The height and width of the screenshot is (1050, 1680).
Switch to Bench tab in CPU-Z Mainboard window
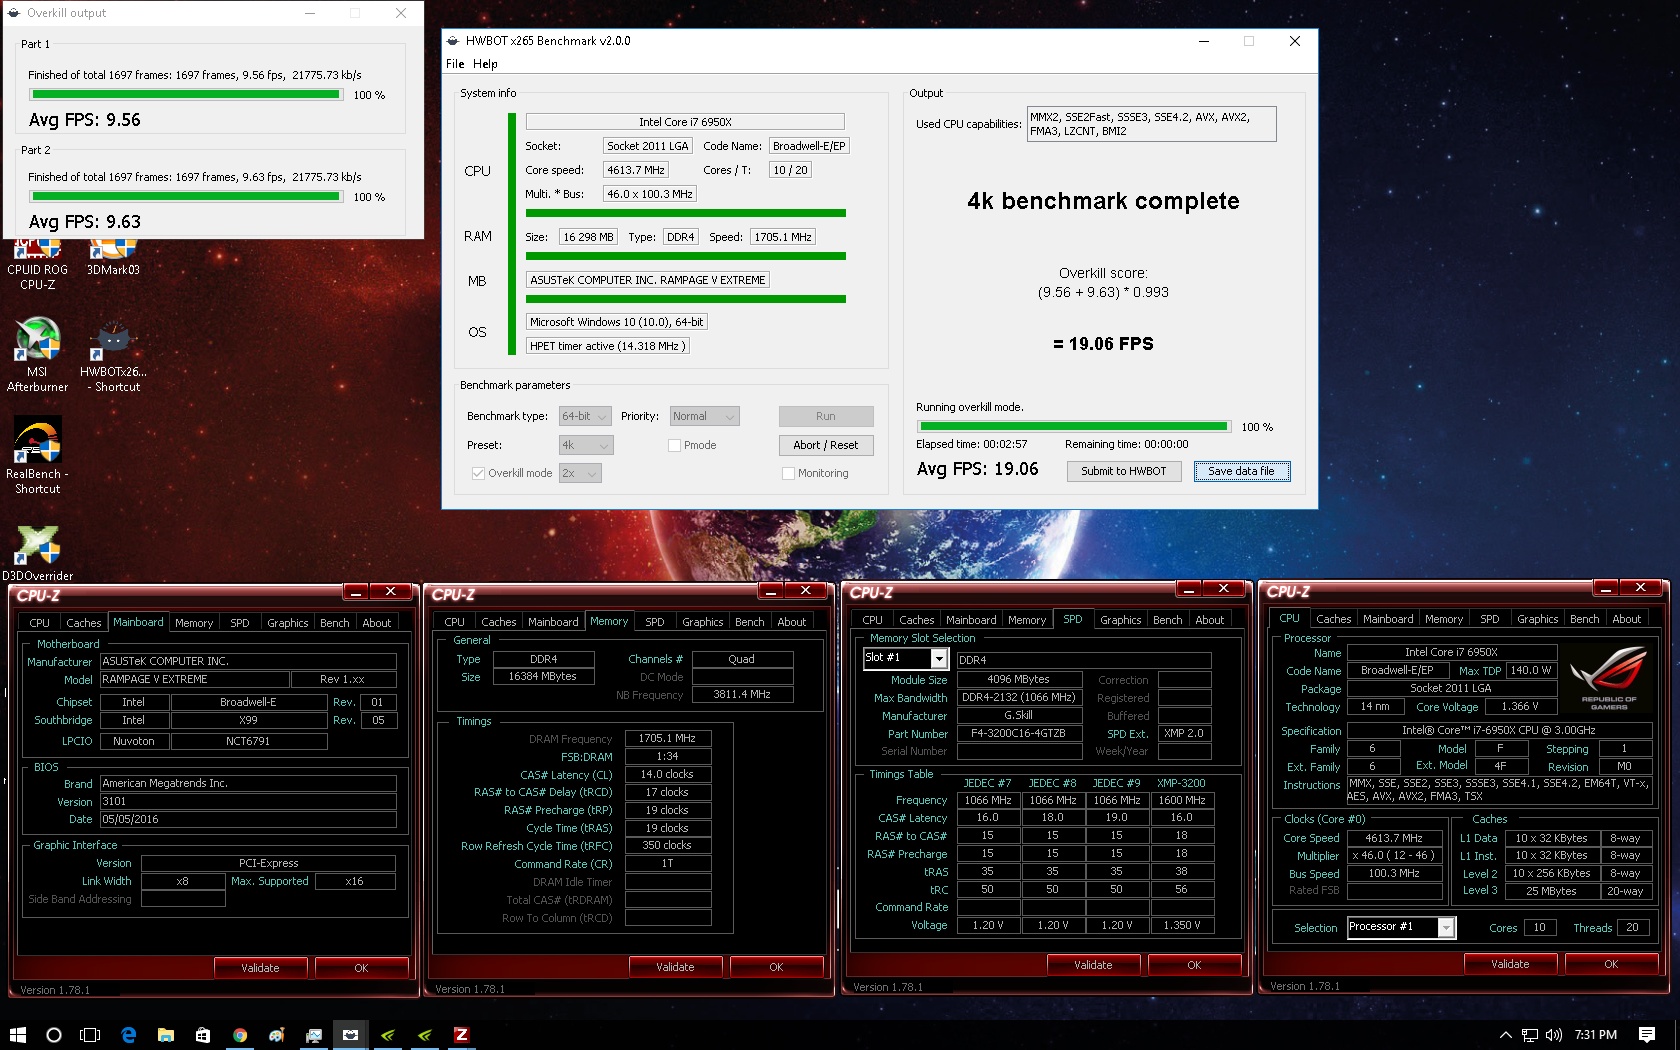[334, 623]
